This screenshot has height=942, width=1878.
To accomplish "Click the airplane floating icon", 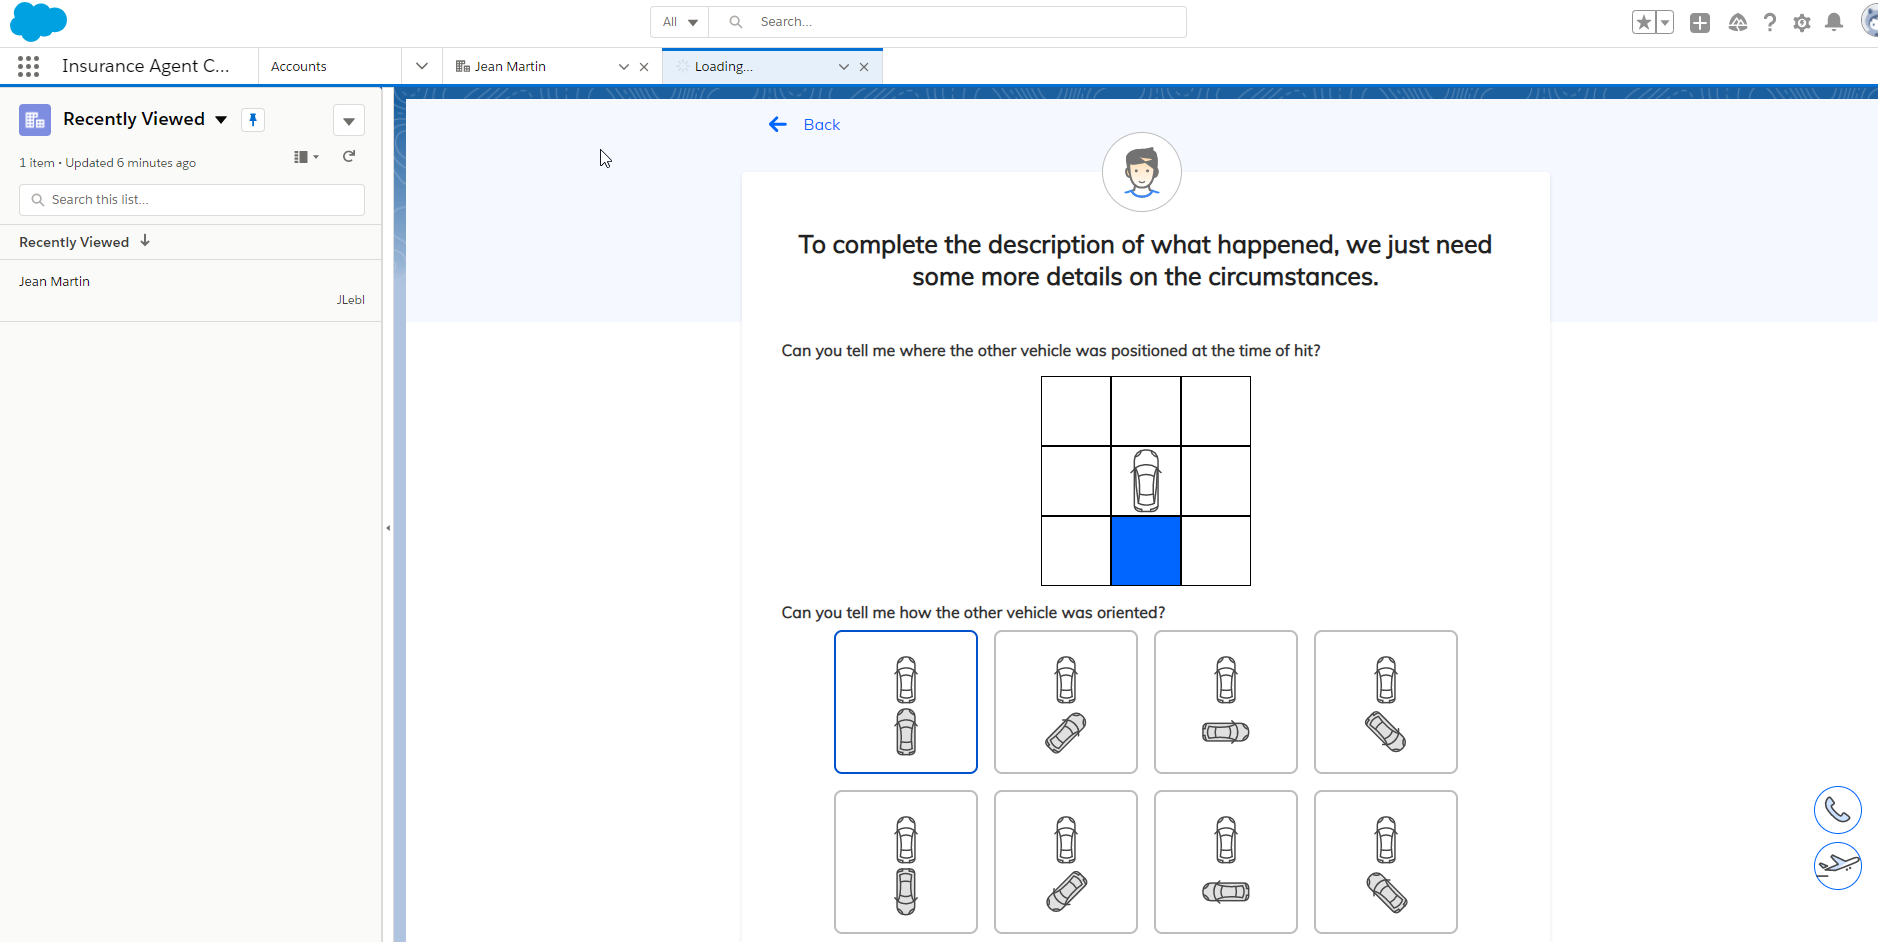I will click(1837, 865).
